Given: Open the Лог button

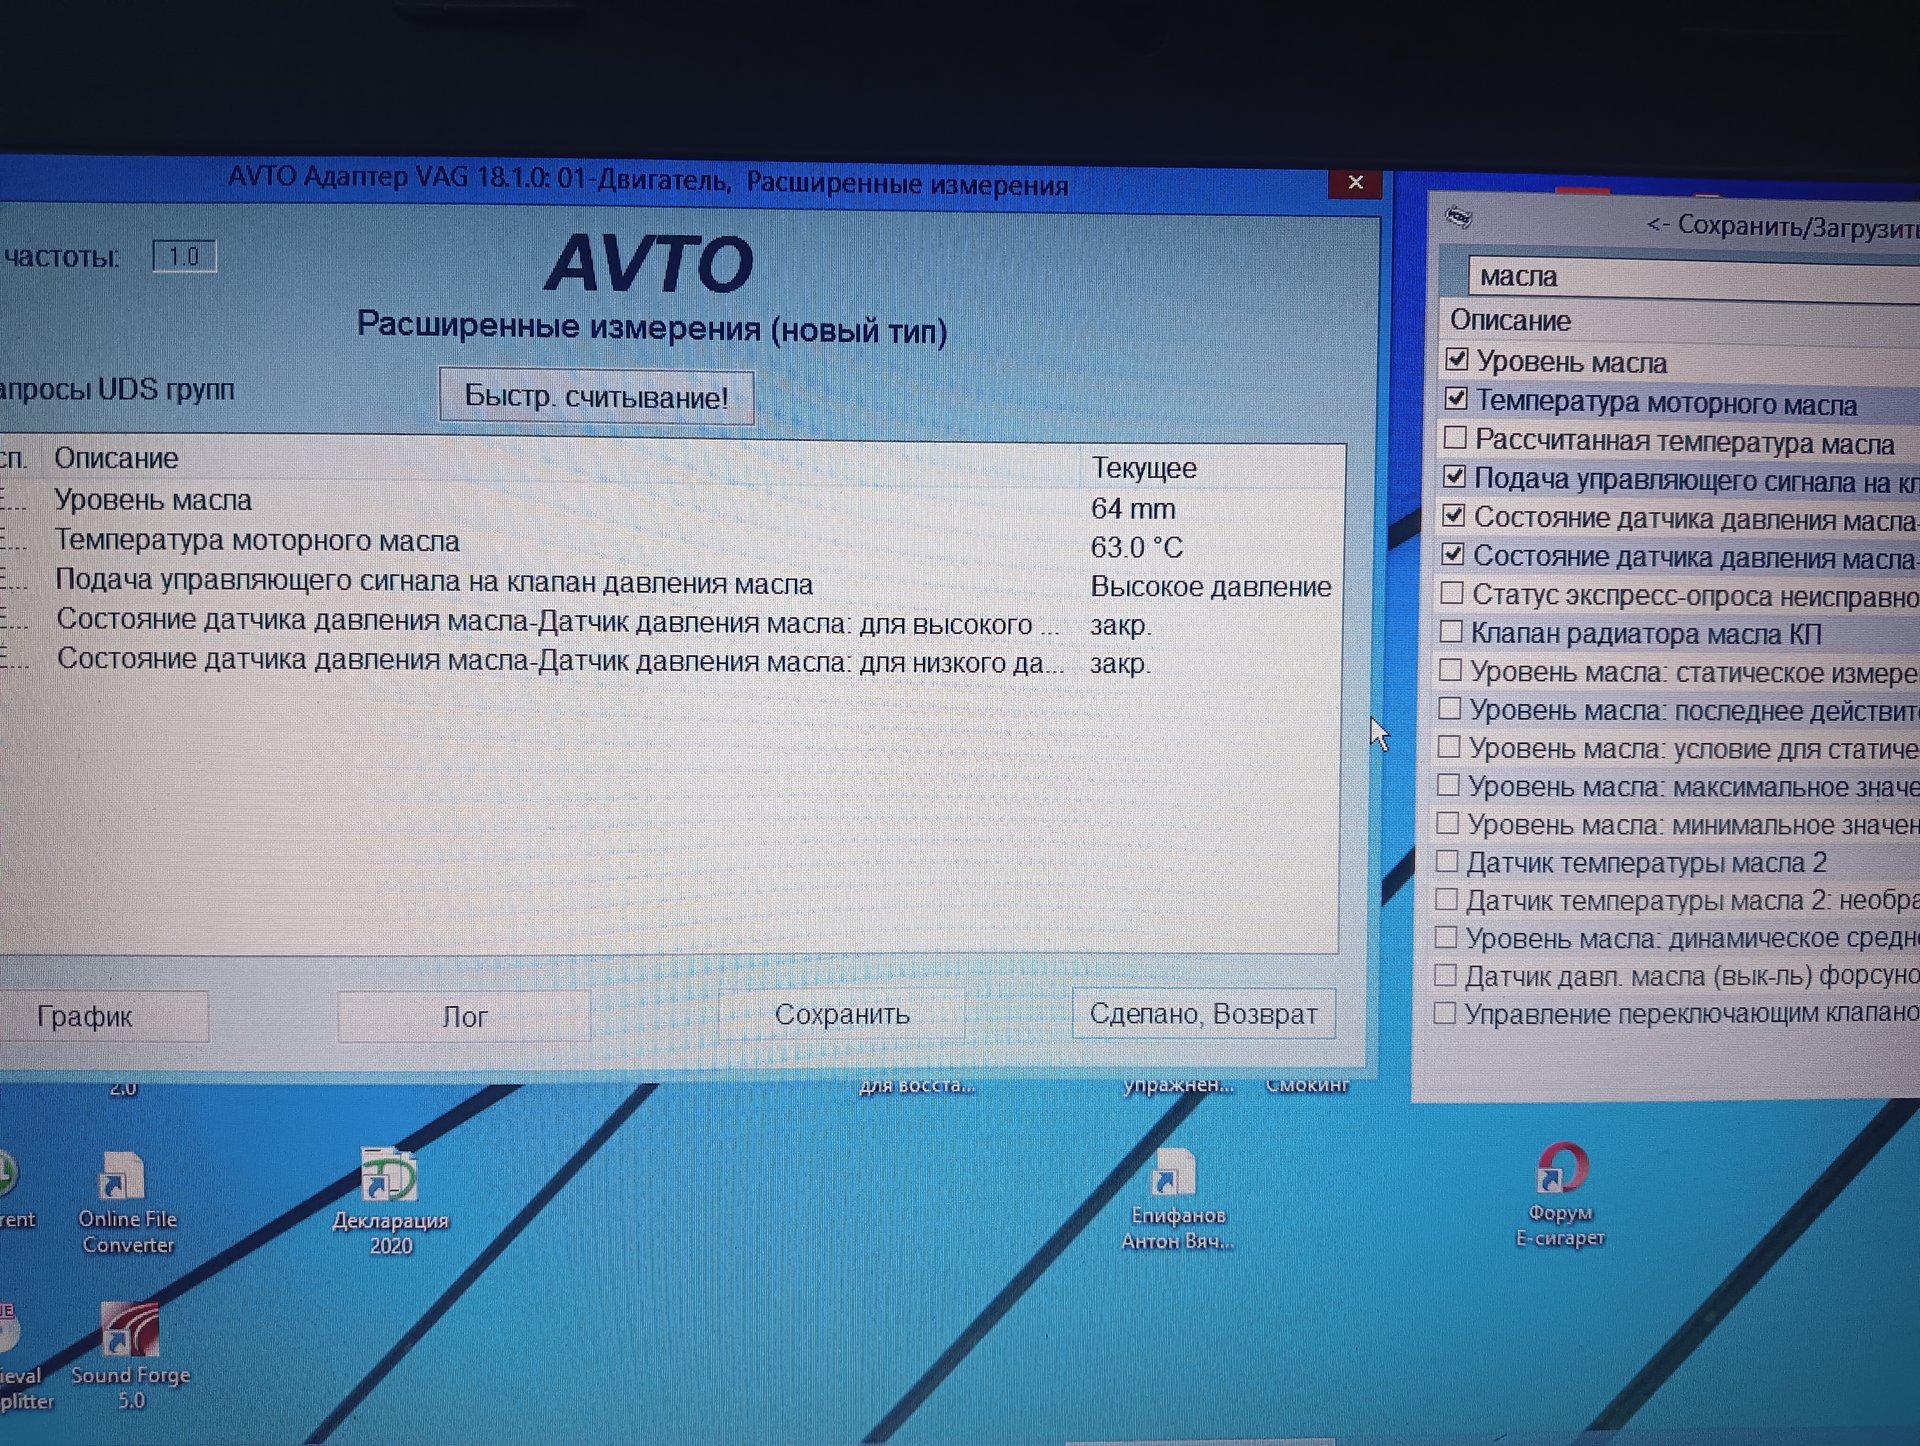Looking at the screenshot, I should coord(464,1016).
